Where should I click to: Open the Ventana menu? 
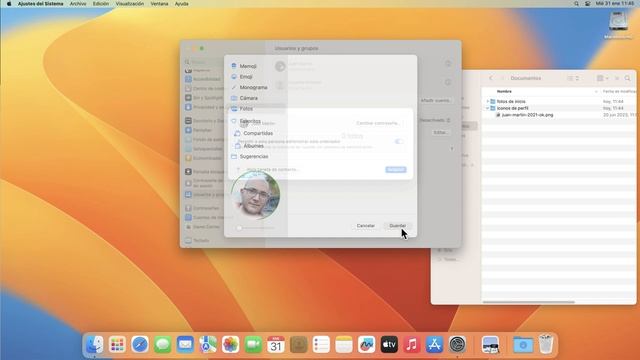[159, 4]
